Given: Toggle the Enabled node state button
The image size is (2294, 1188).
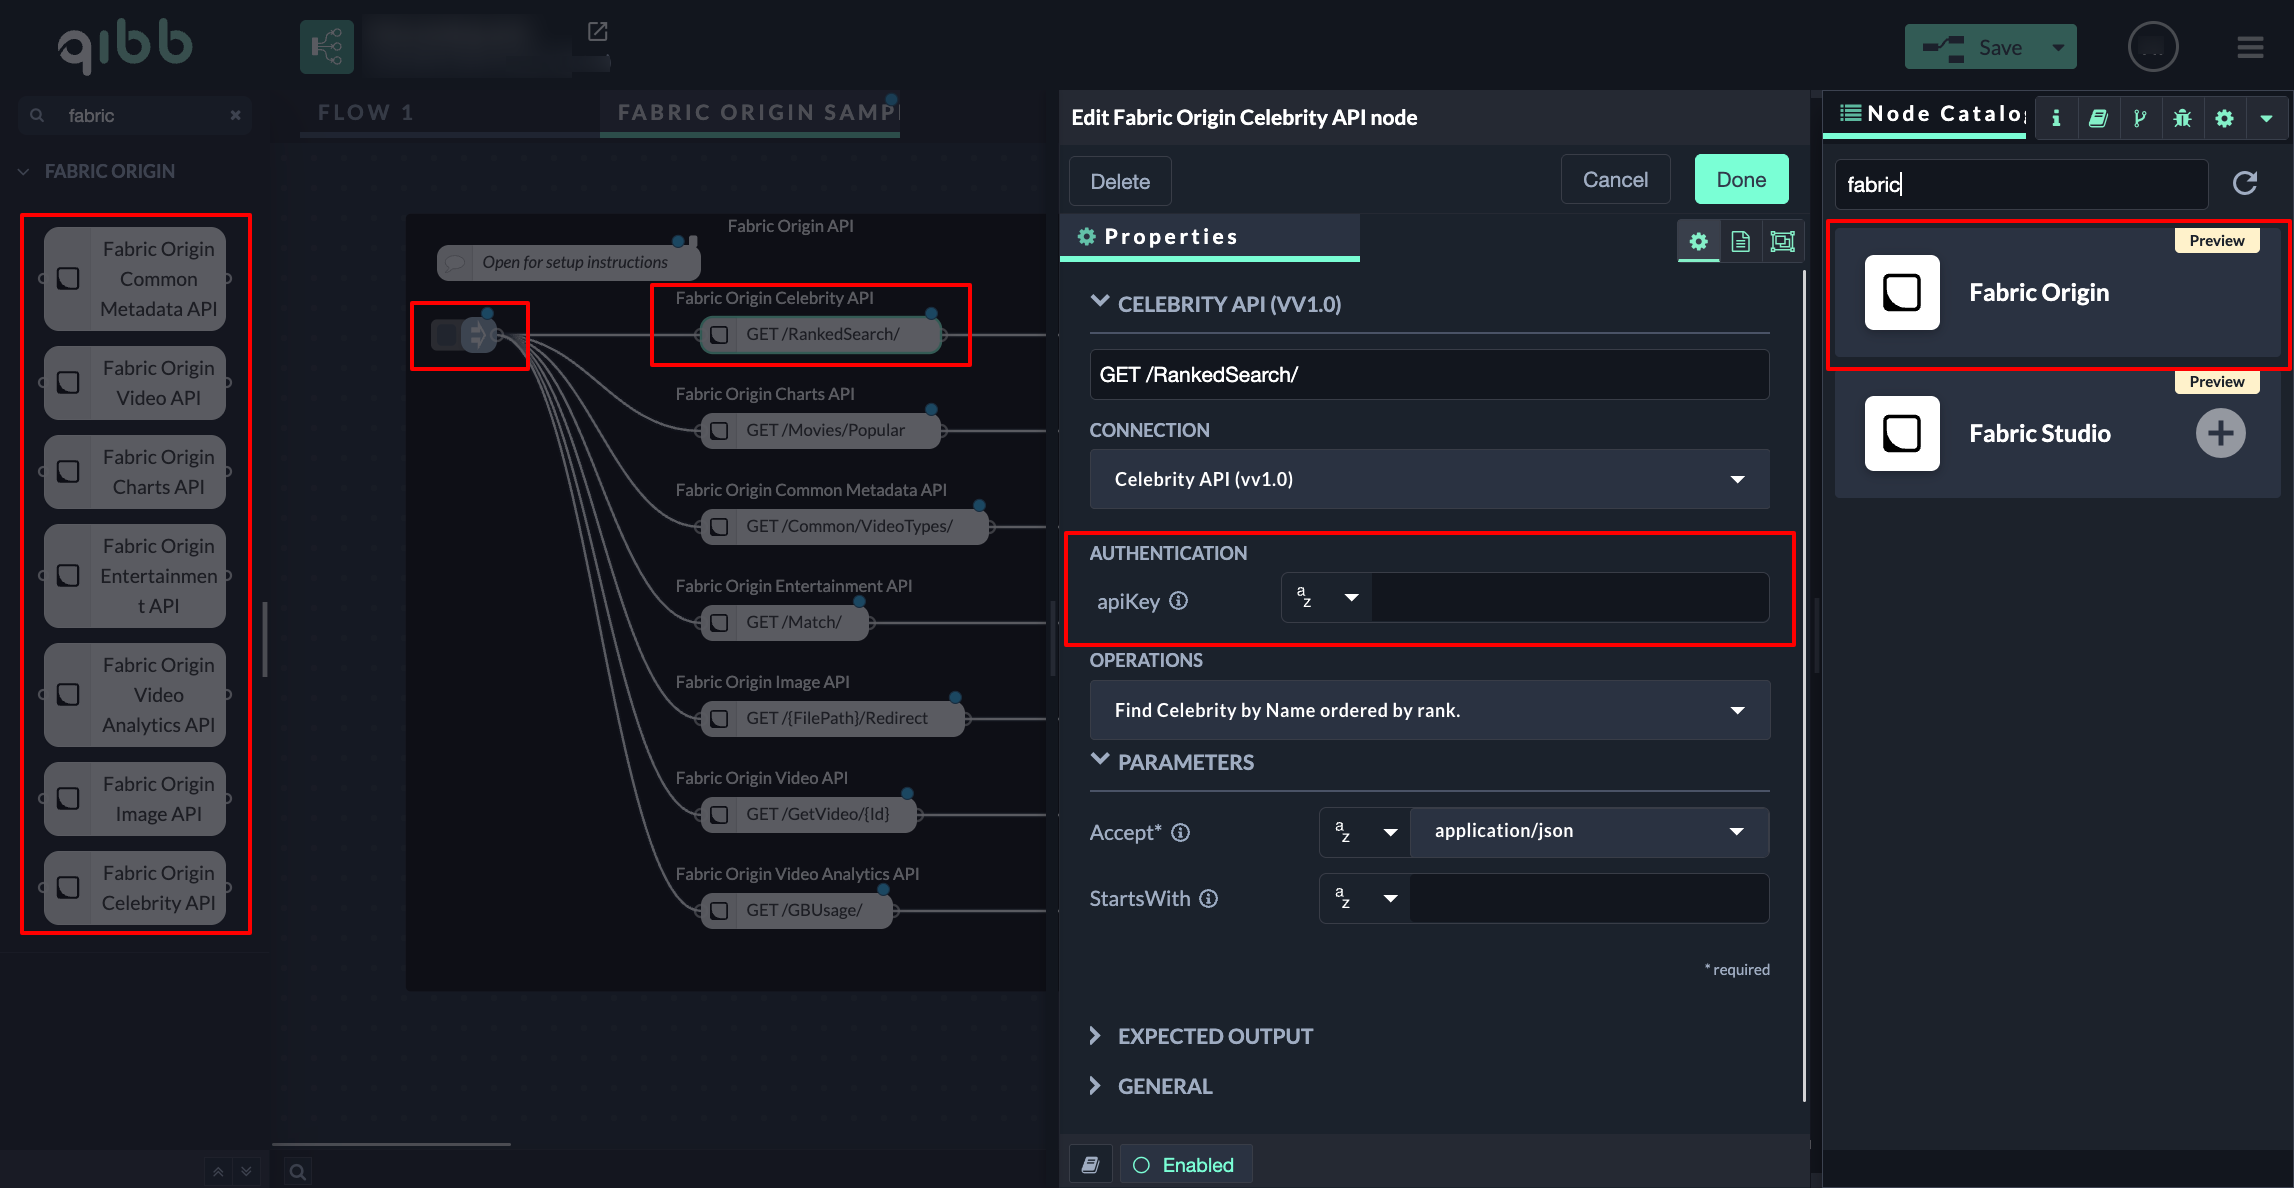Looking at the screenshot, I should pyautogui.click(x=1185, y=1165).
